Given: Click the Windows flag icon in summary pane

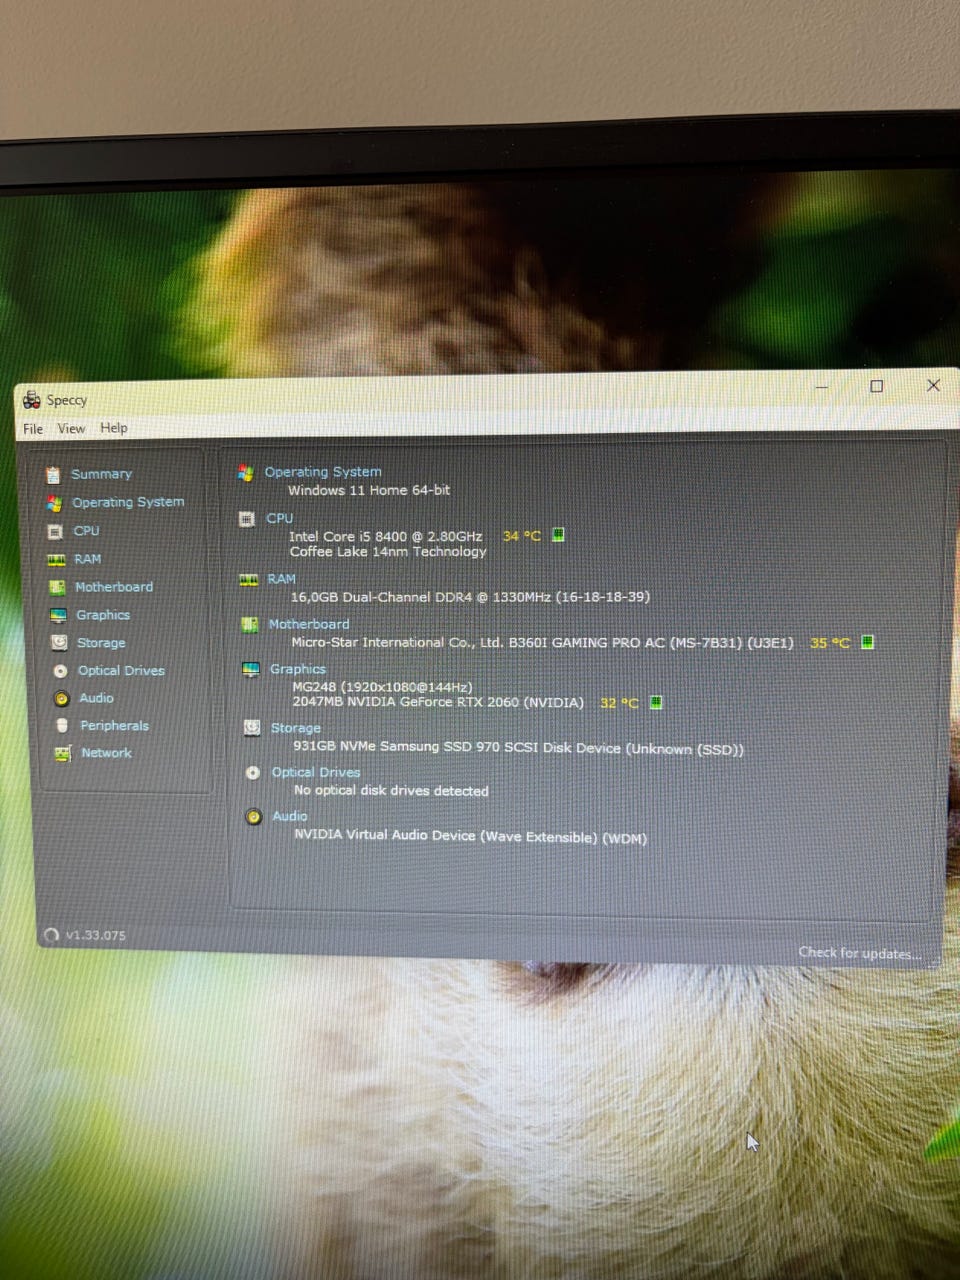Looking at the screenshot, I should click(x=245, y=473).
